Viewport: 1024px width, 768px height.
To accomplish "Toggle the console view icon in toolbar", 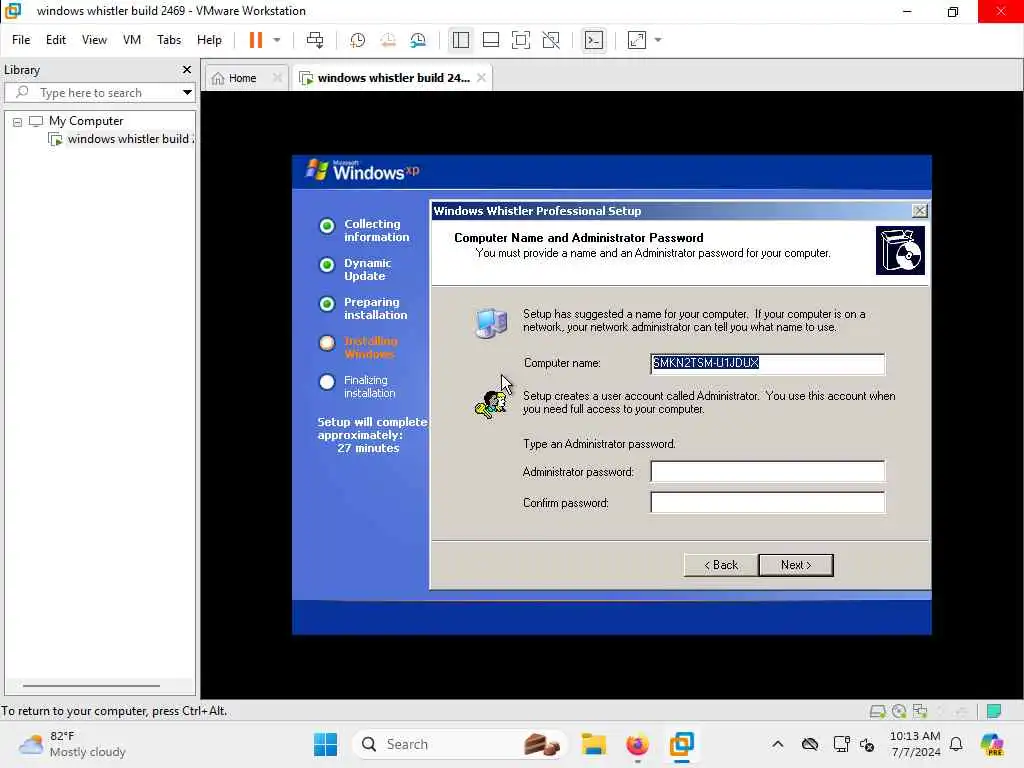I will point(594,40).
